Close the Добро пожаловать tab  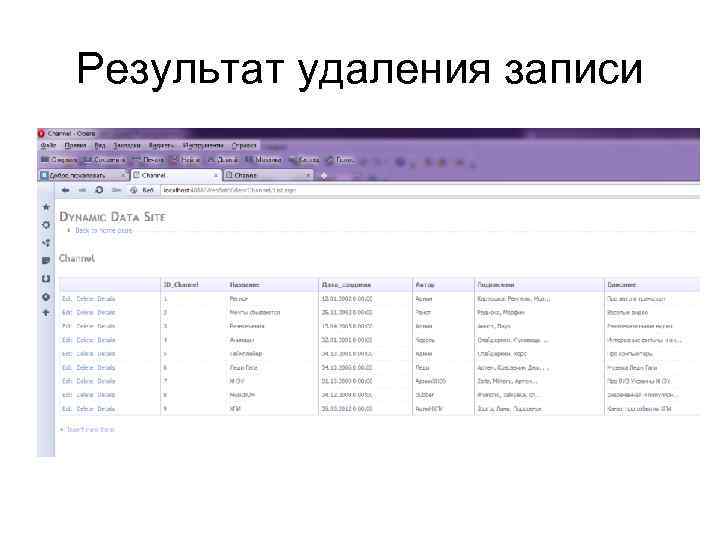[123, 175]
